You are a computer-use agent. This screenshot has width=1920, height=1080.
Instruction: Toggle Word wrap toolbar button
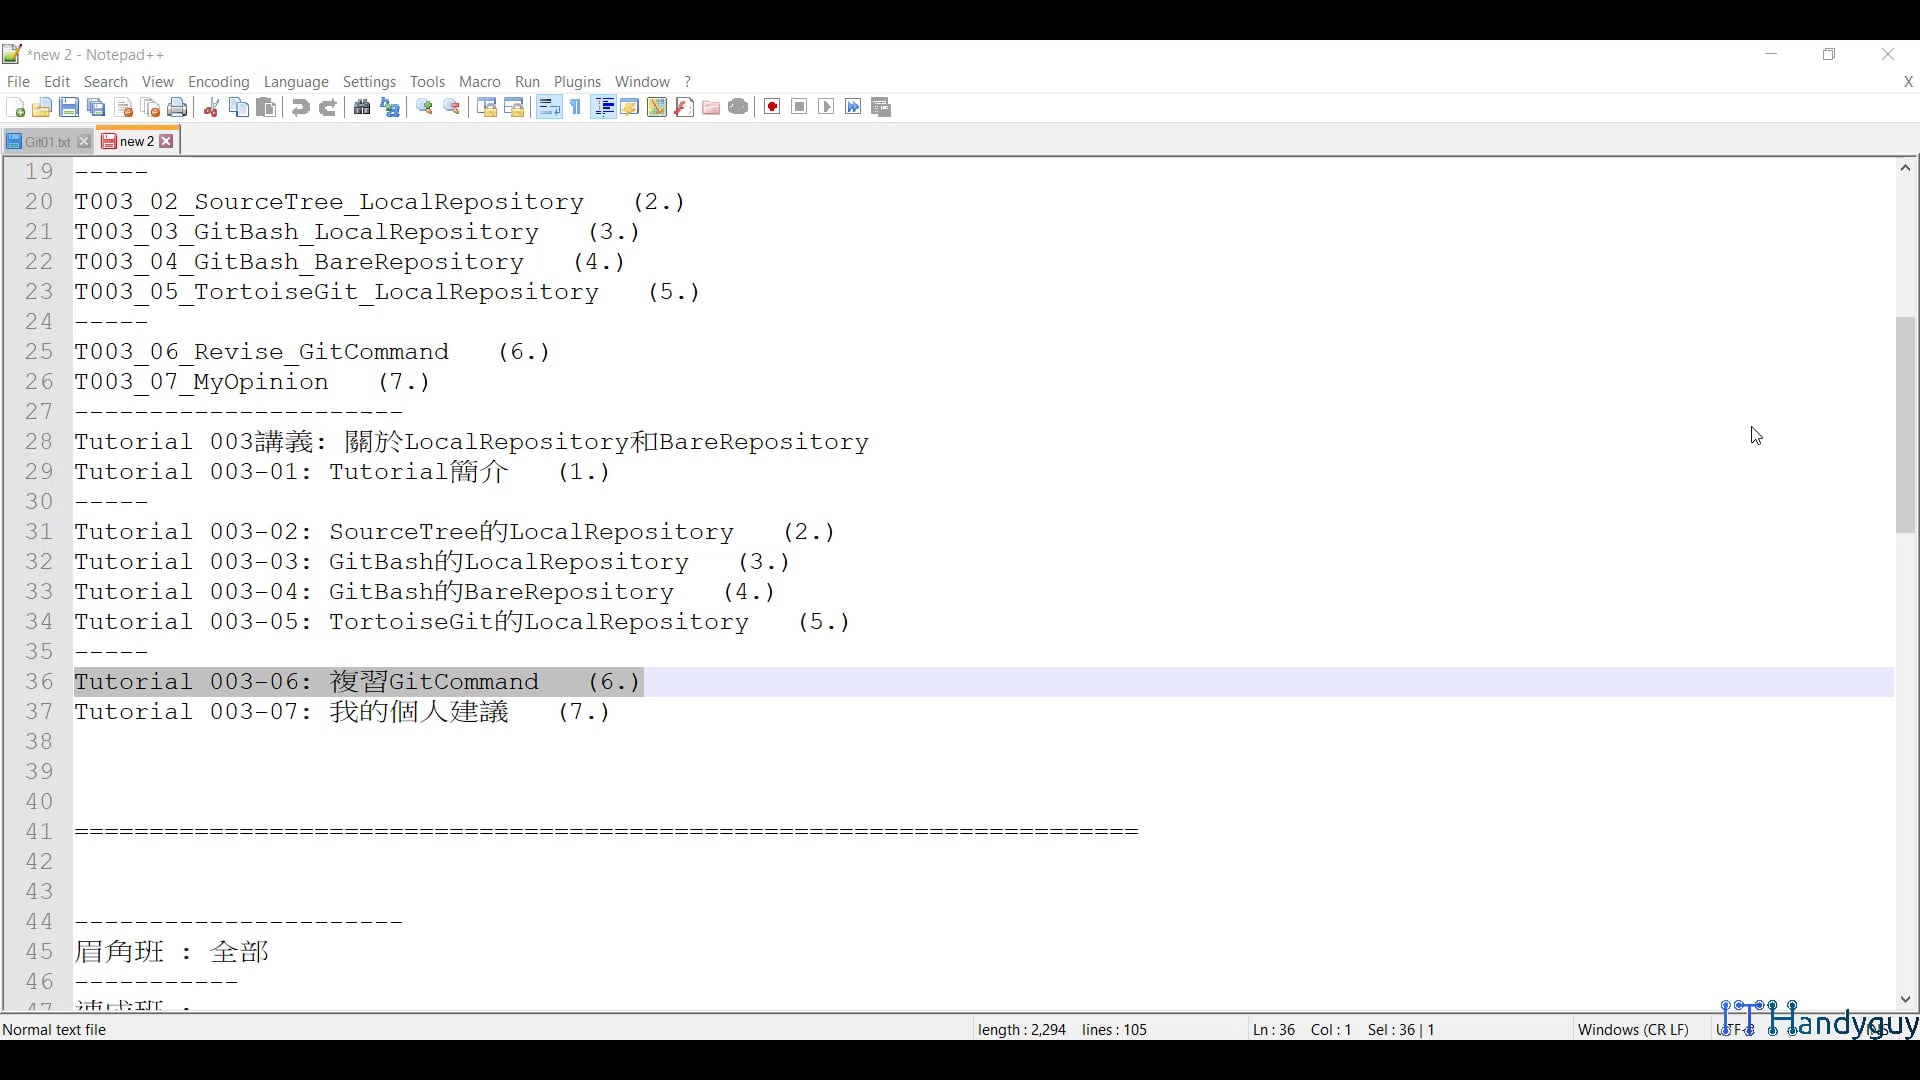(x=549, y=108)
